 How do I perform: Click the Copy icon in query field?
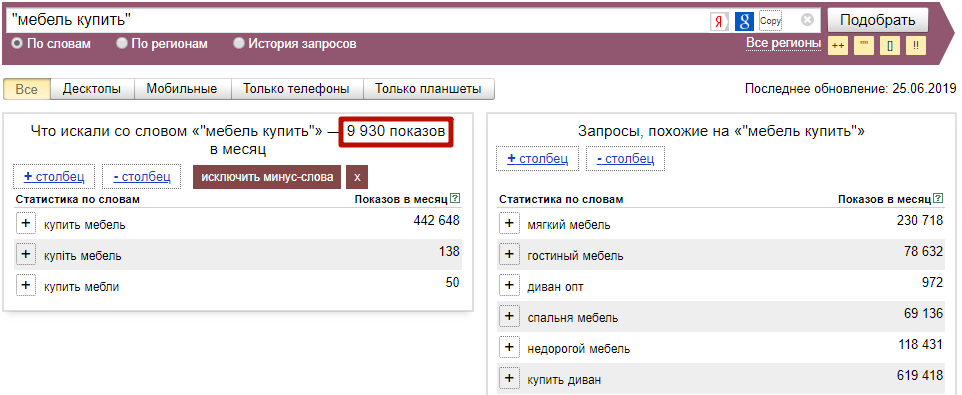pos(771,21)
